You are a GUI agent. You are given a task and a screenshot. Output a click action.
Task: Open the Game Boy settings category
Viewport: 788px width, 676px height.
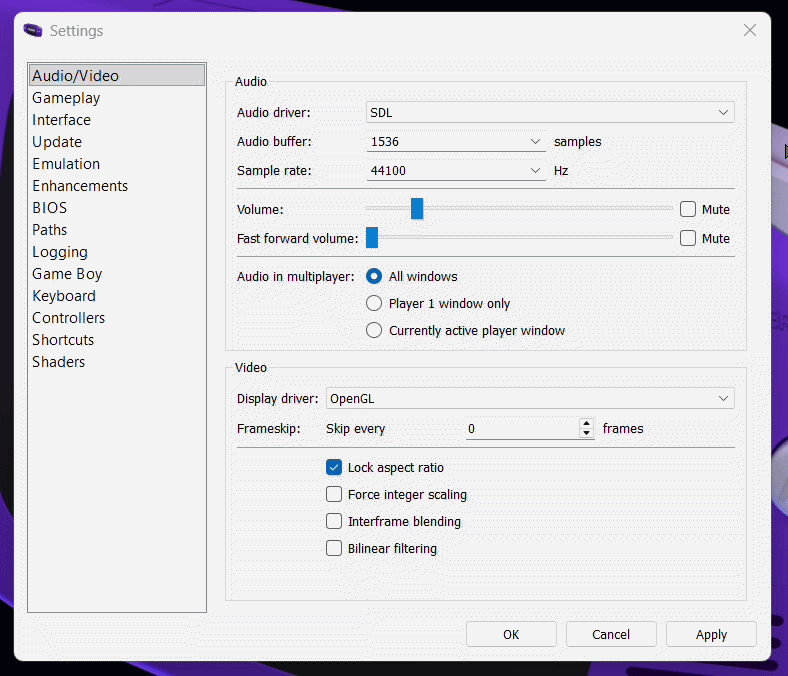pyautogui.click(x=117, y=274)
